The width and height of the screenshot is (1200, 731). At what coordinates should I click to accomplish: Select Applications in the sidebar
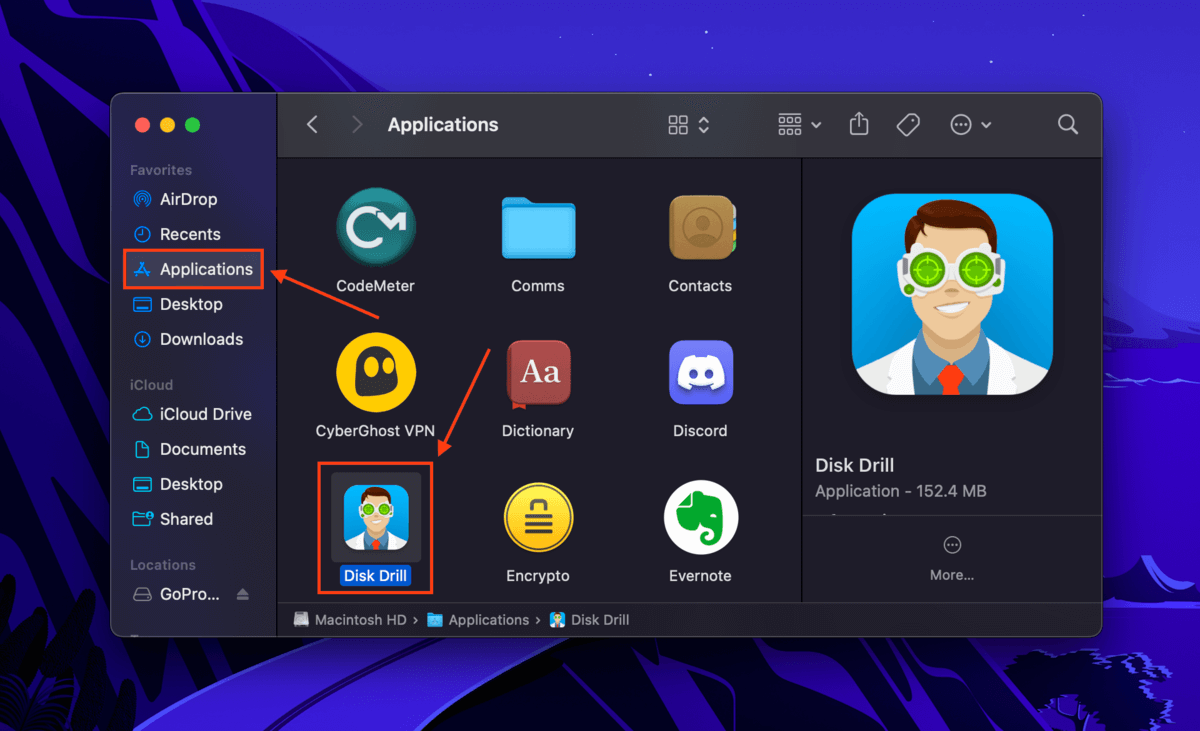point(193,269)
